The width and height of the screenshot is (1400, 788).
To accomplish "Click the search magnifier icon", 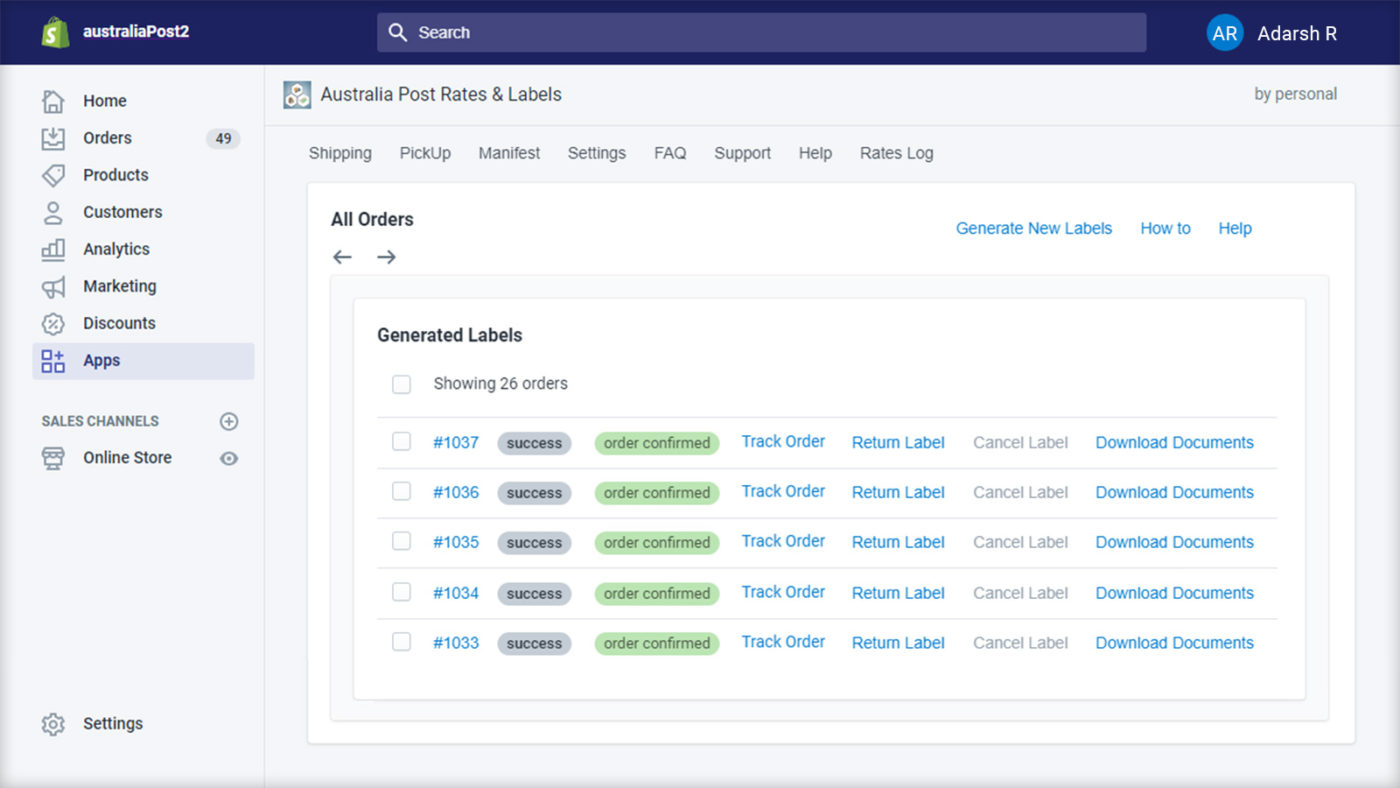I will click(397, 32).
